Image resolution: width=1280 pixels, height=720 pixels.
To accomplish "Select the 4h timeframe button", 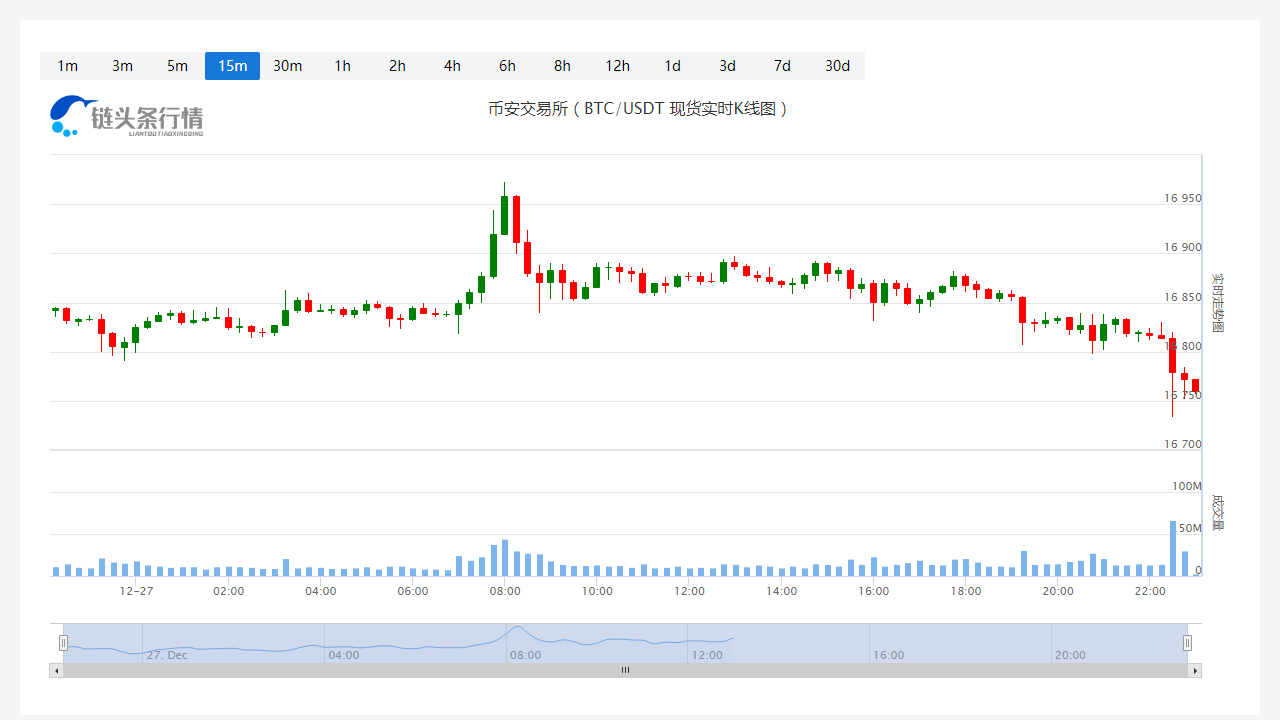I will tap(452, 66).
